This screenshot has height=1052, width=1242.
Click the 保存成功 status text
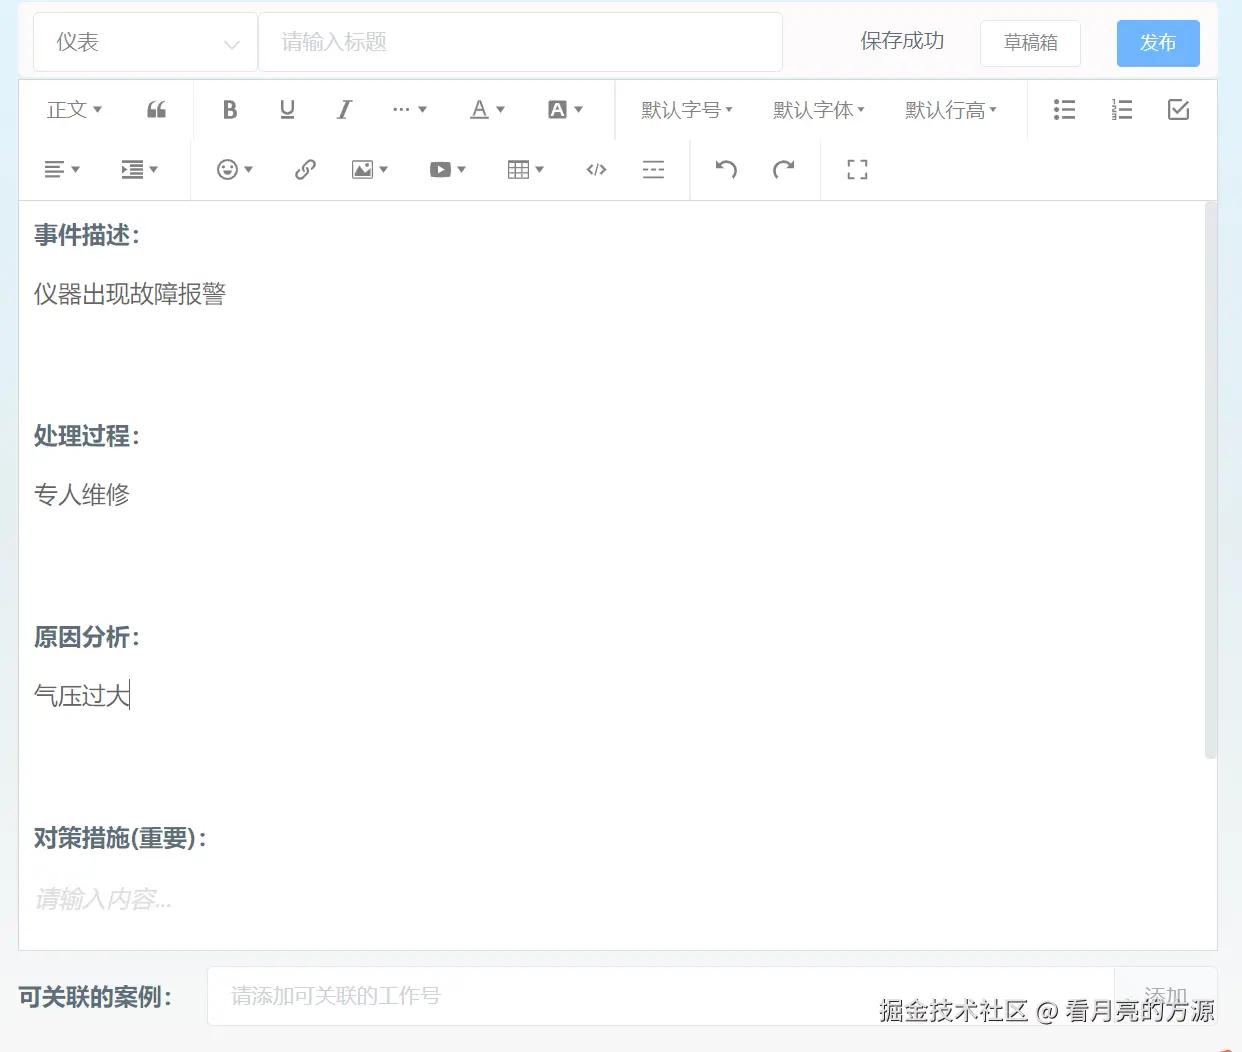click(x=902, y=41)
